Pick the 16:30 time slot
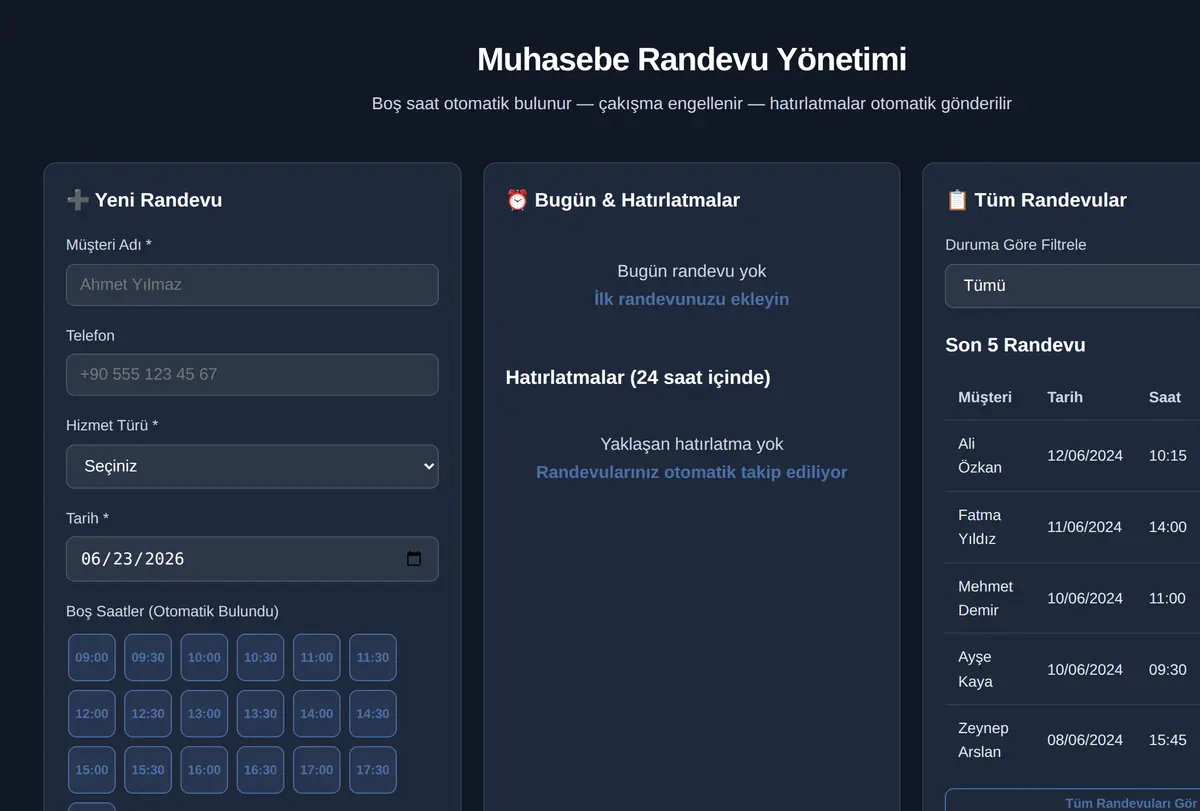The width and height of the screenshot is (1200, 811). 260,770
